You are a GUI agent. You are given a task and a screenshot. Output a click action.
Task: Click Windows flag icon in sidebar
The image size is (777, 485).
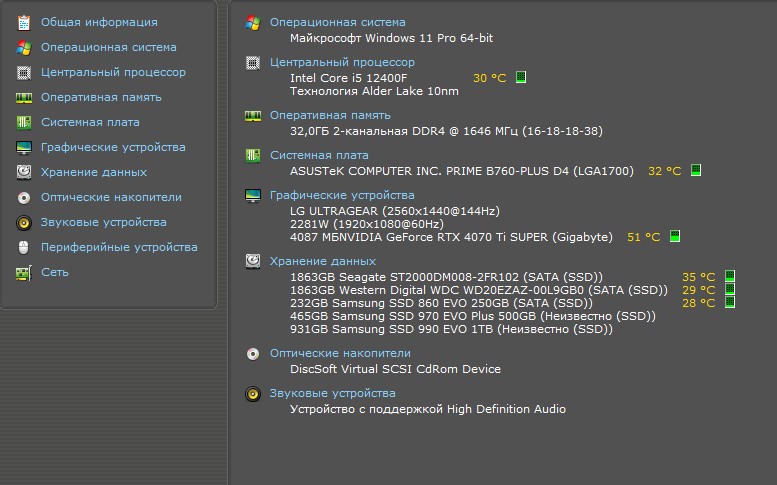[24, 48]
